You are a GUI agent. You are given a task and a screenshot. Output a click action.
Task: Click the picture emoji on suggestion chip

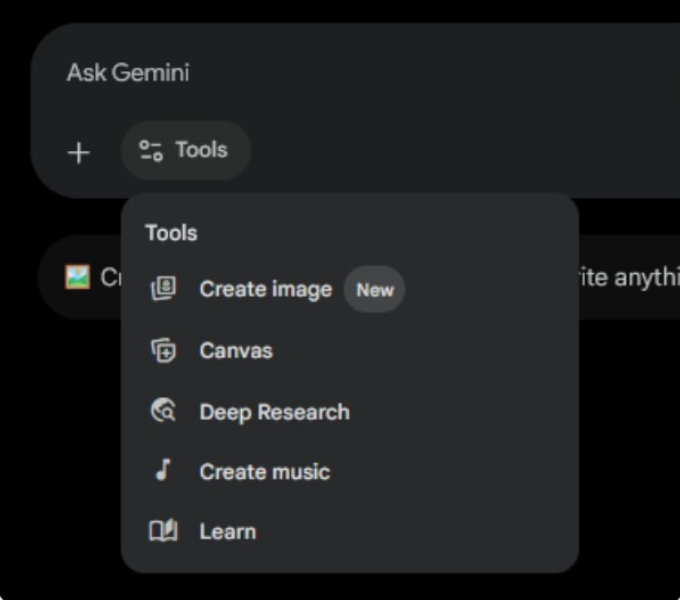click(78, 277)
